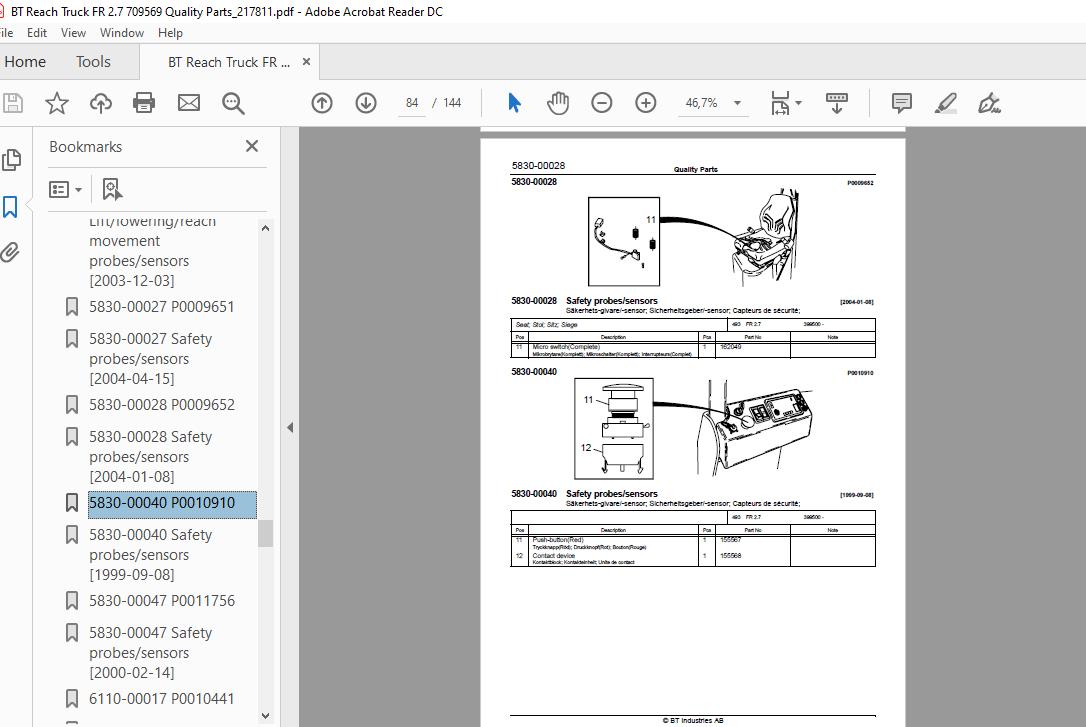Open the sign document pen tool
The width and height of the screenshot is (1086, 727).
coord(989,103)
